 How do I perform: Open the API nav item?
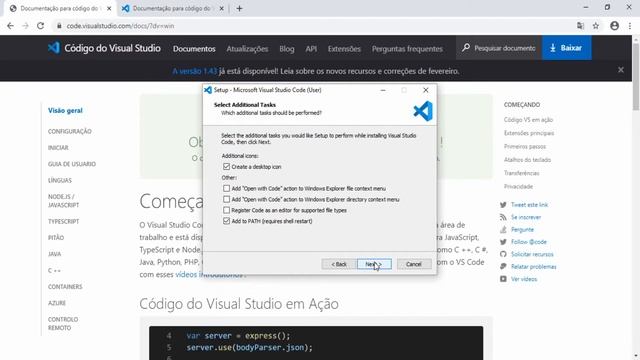311,49
